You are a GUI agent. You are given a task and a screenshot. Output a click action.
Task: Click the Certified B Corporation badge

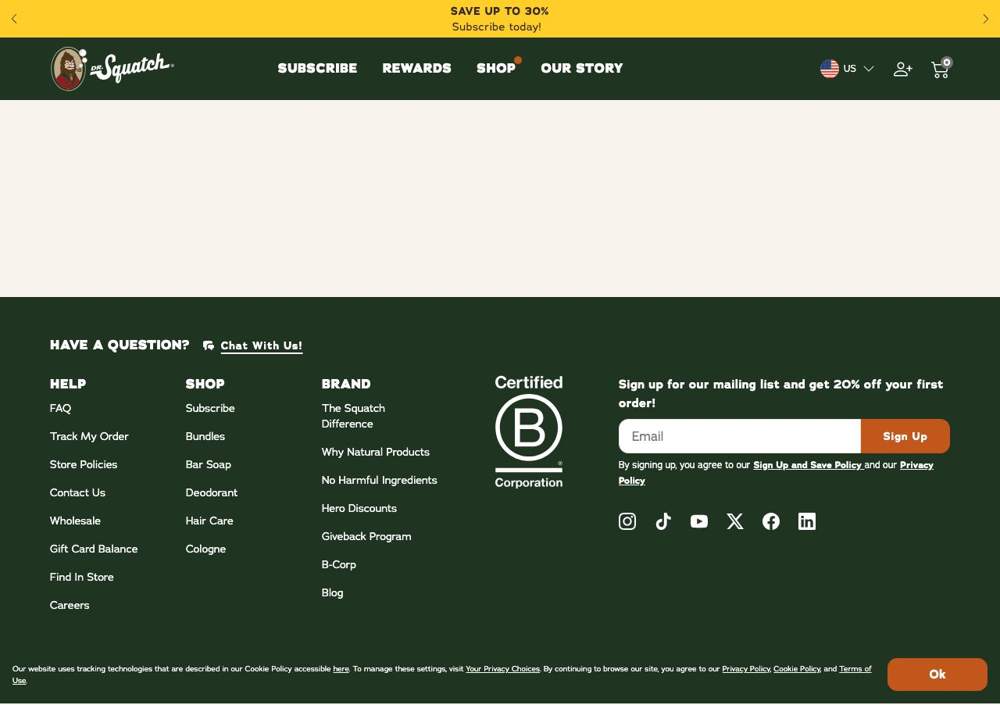529,432
